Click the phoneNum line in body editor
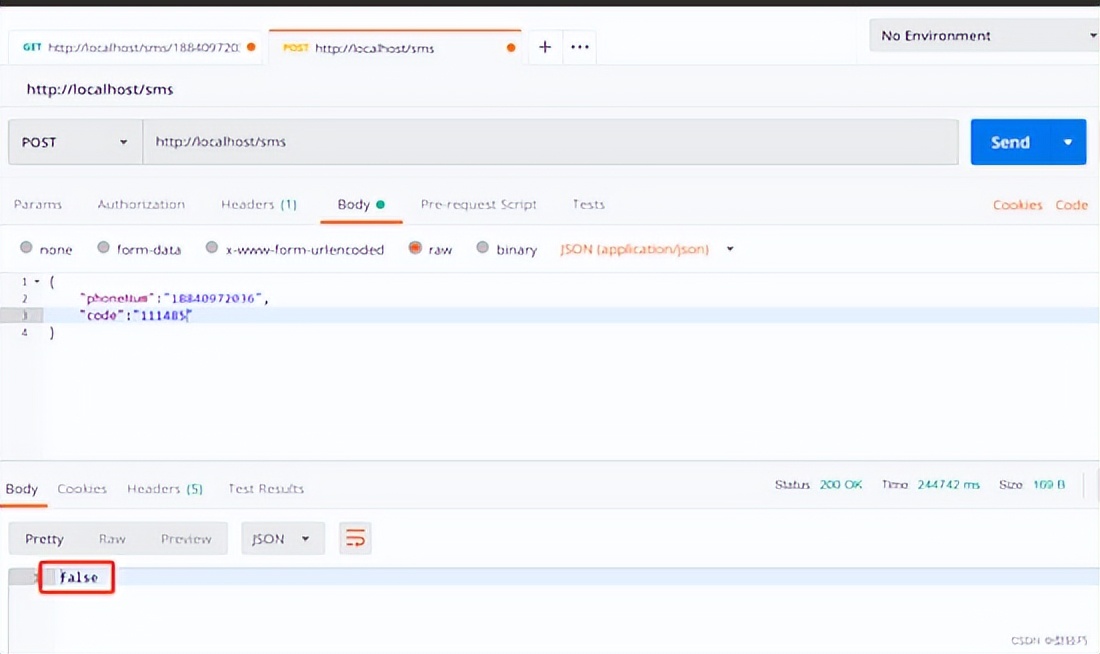 tap(174, 298)
